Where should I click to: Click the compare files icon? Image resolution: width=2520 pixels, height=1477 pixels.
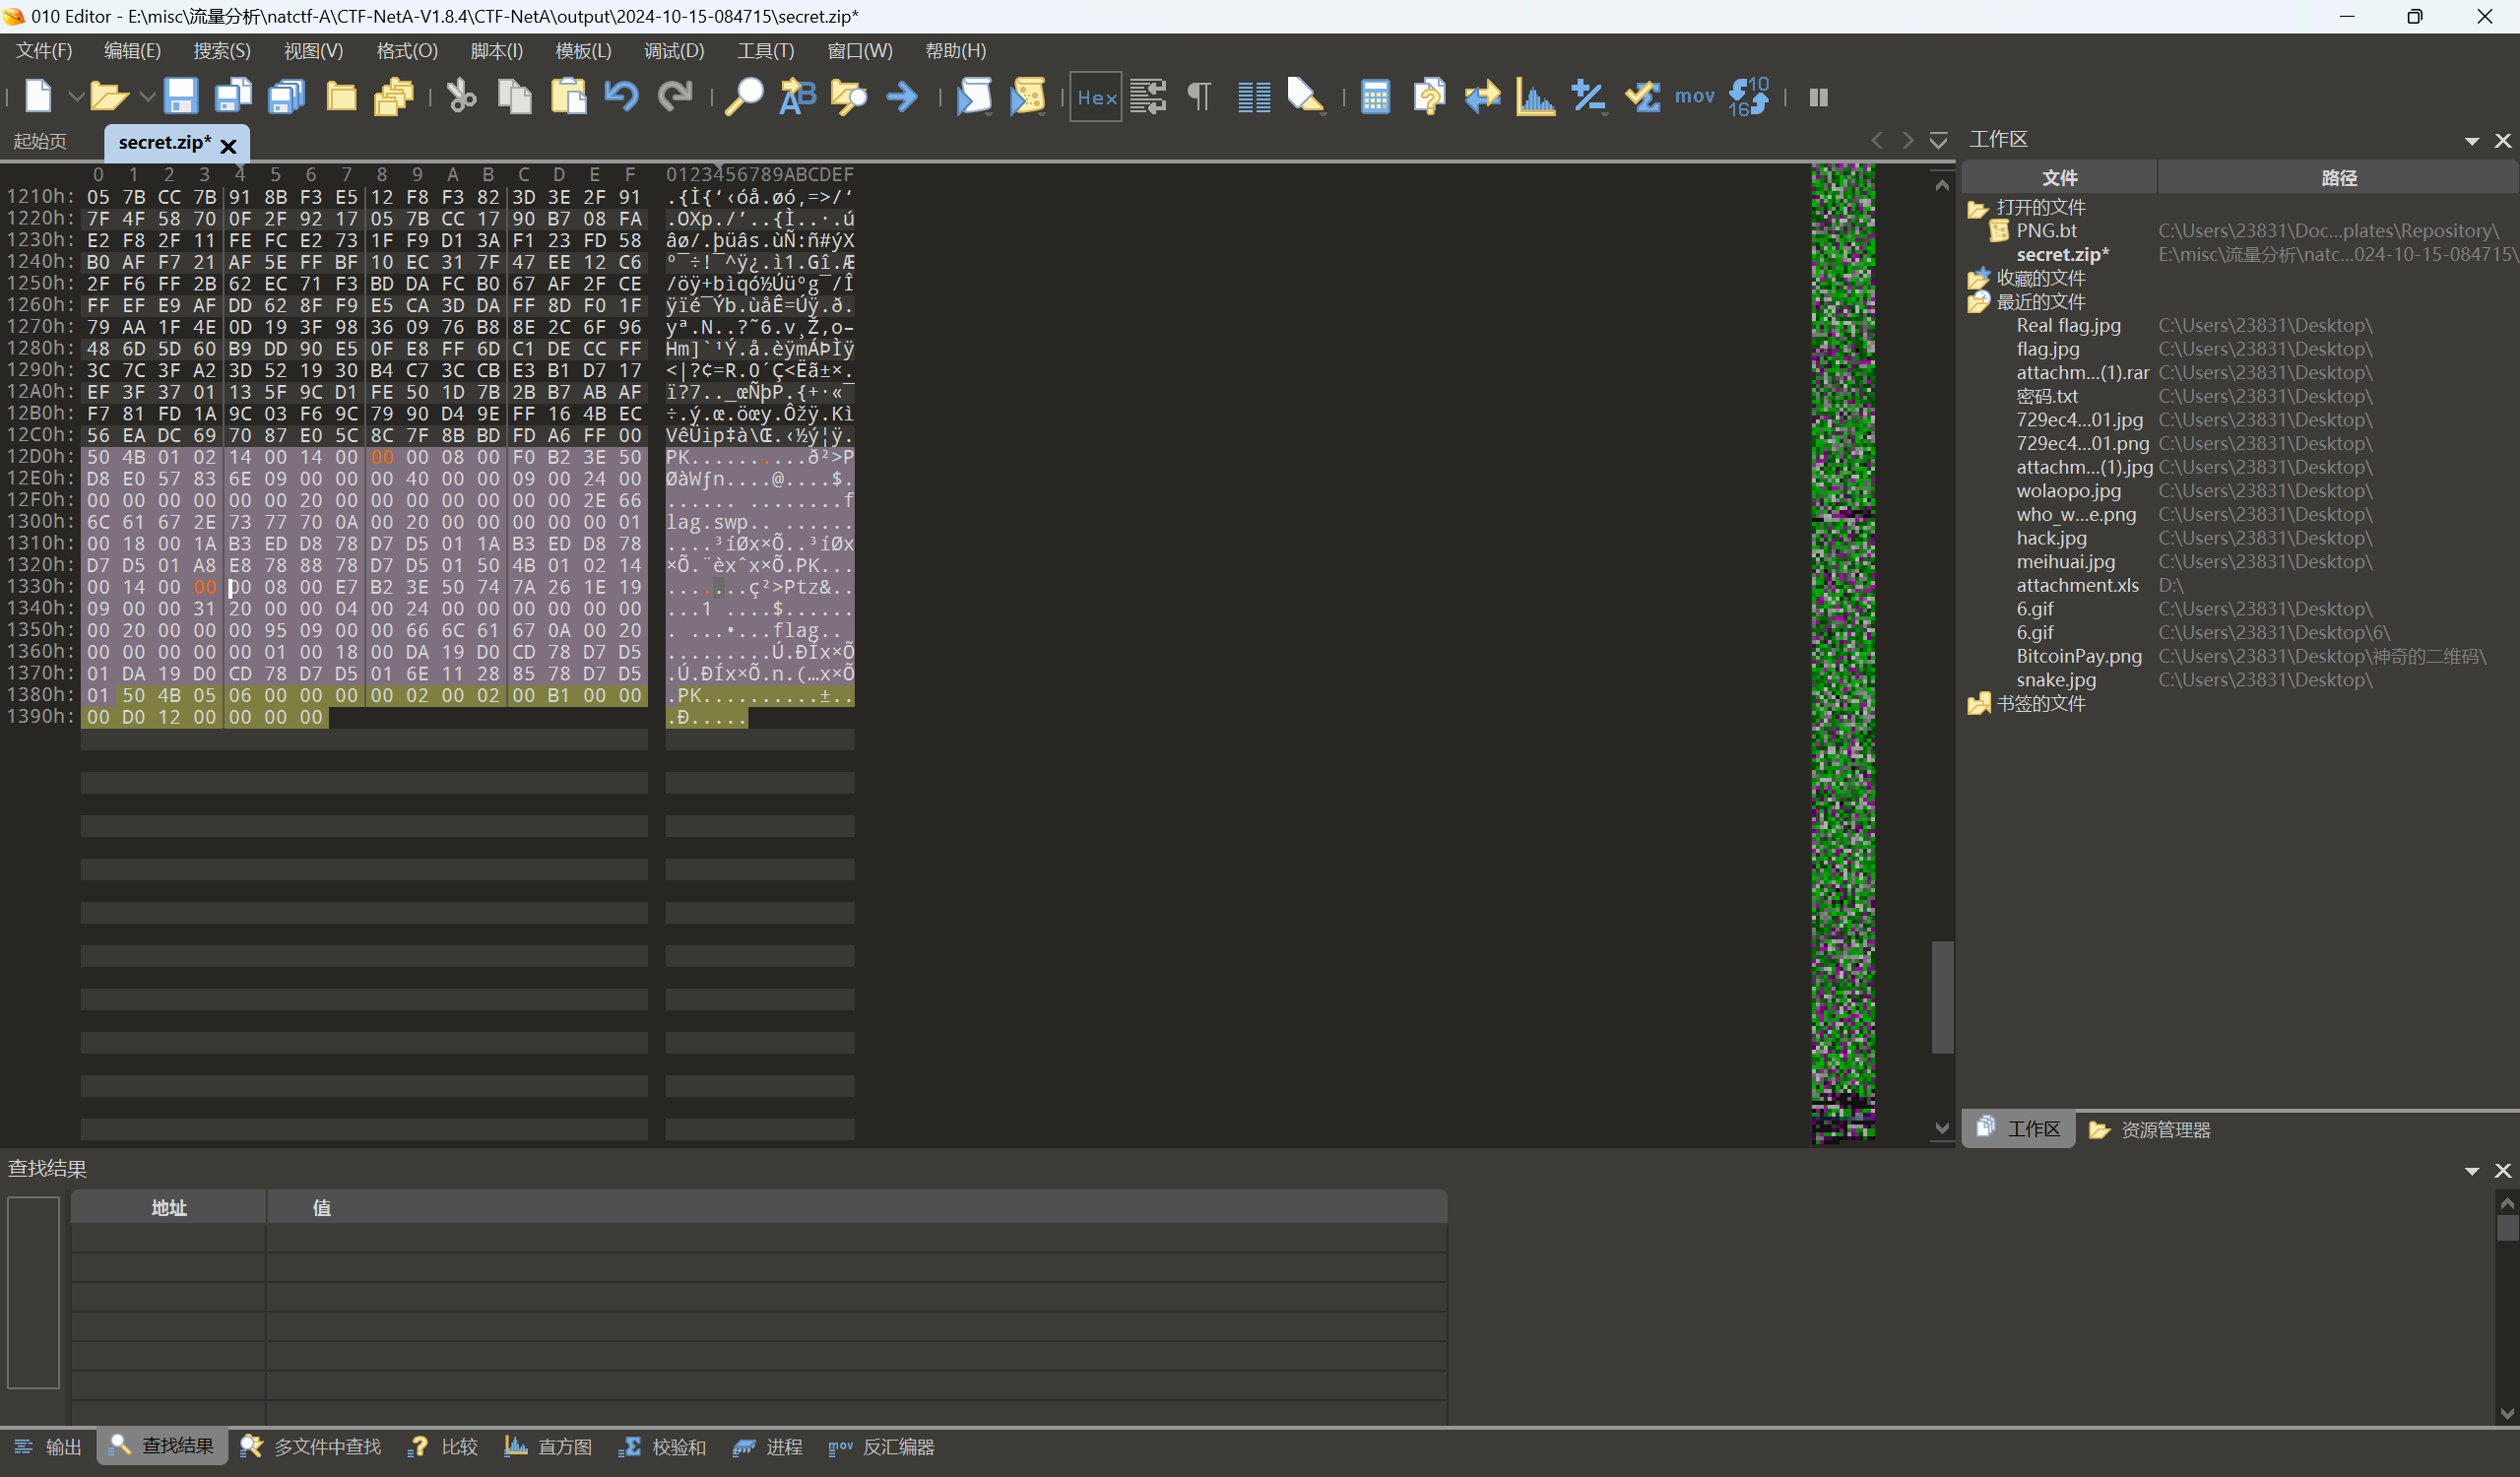pyautogui.click(x=1483, y=96)
